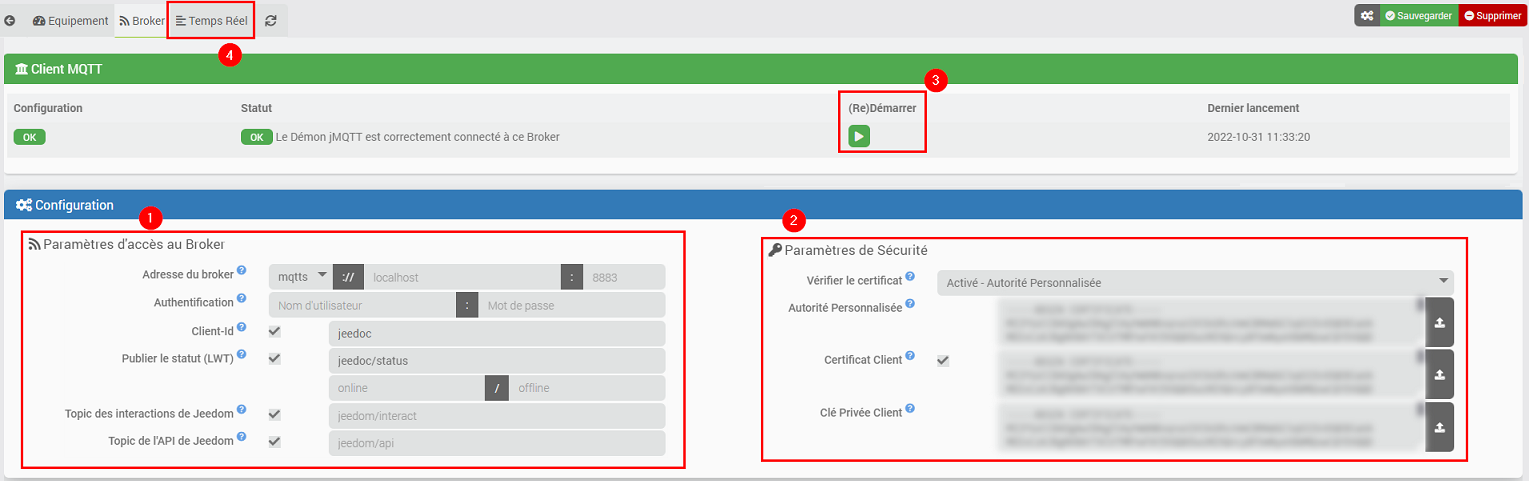The height and width of the screenshot is (481, 1529).
Task: Toggle Topic des interactions de Jeedom checkbox
Action: [x=274, y=414]
